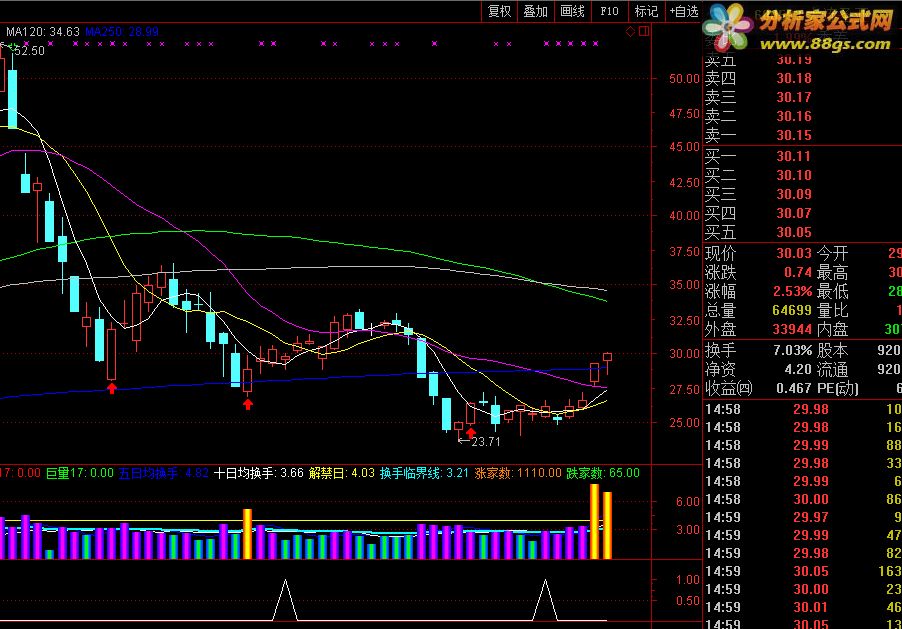Click the 巨量17: 0.00 indicator label
This screenshot has height=629, width=902.
click(x=79, y=473)
